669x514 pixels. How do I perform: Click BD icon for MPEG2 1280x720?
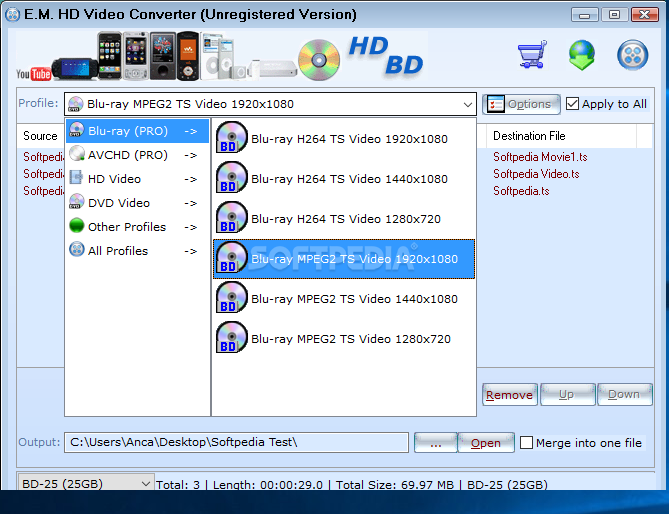[231, 337]
